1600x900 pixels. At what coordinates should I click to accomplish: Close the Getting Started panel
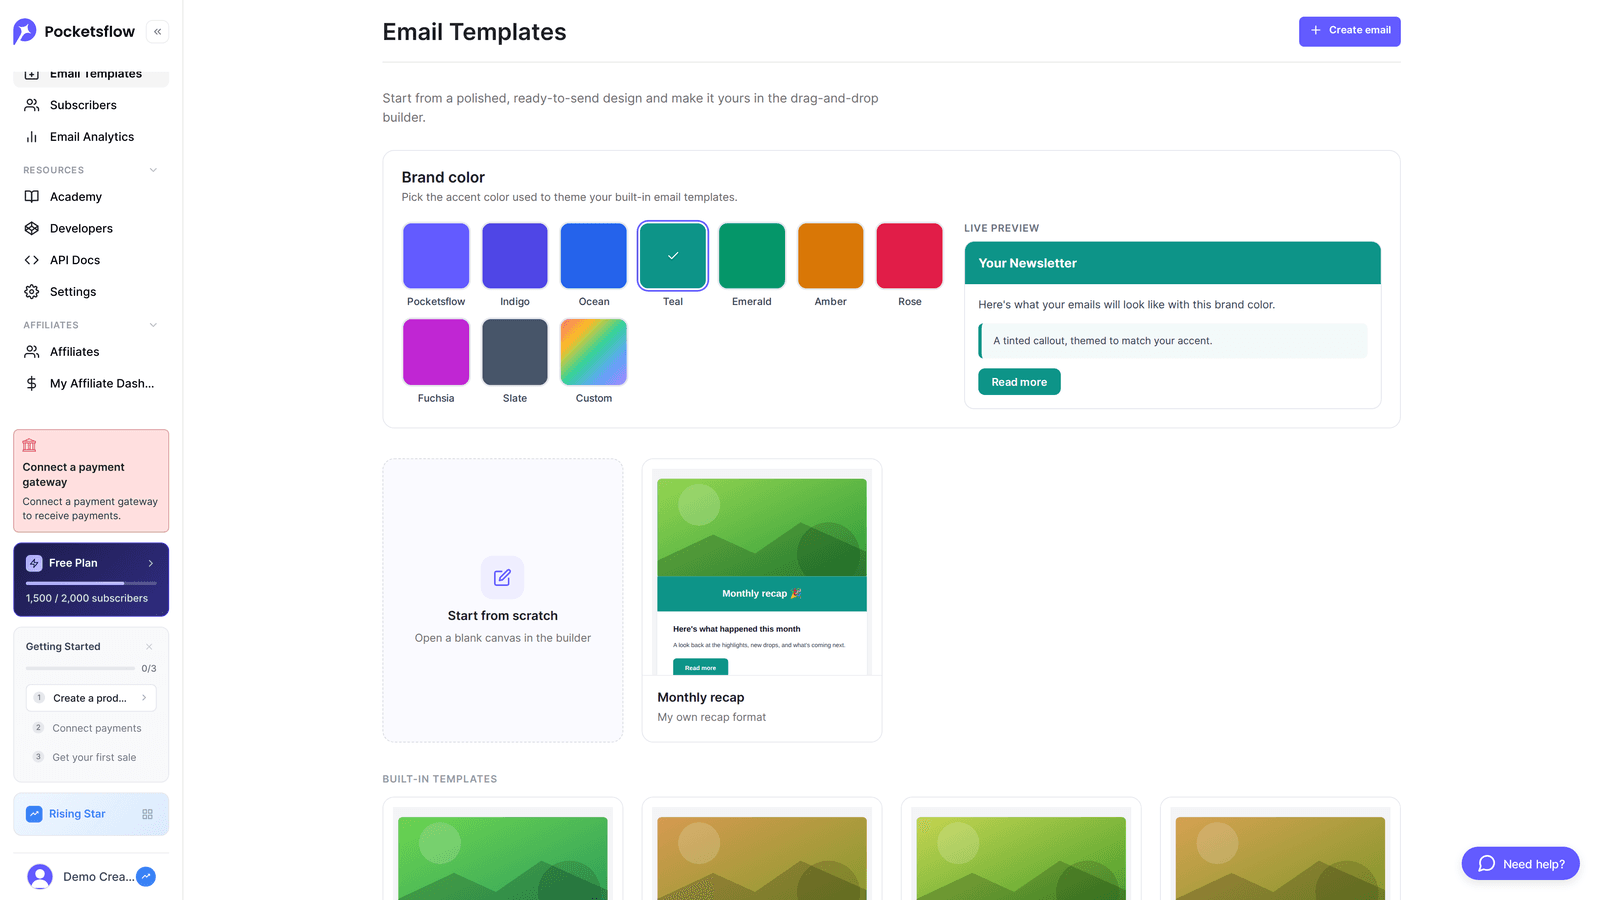(149, 647)
